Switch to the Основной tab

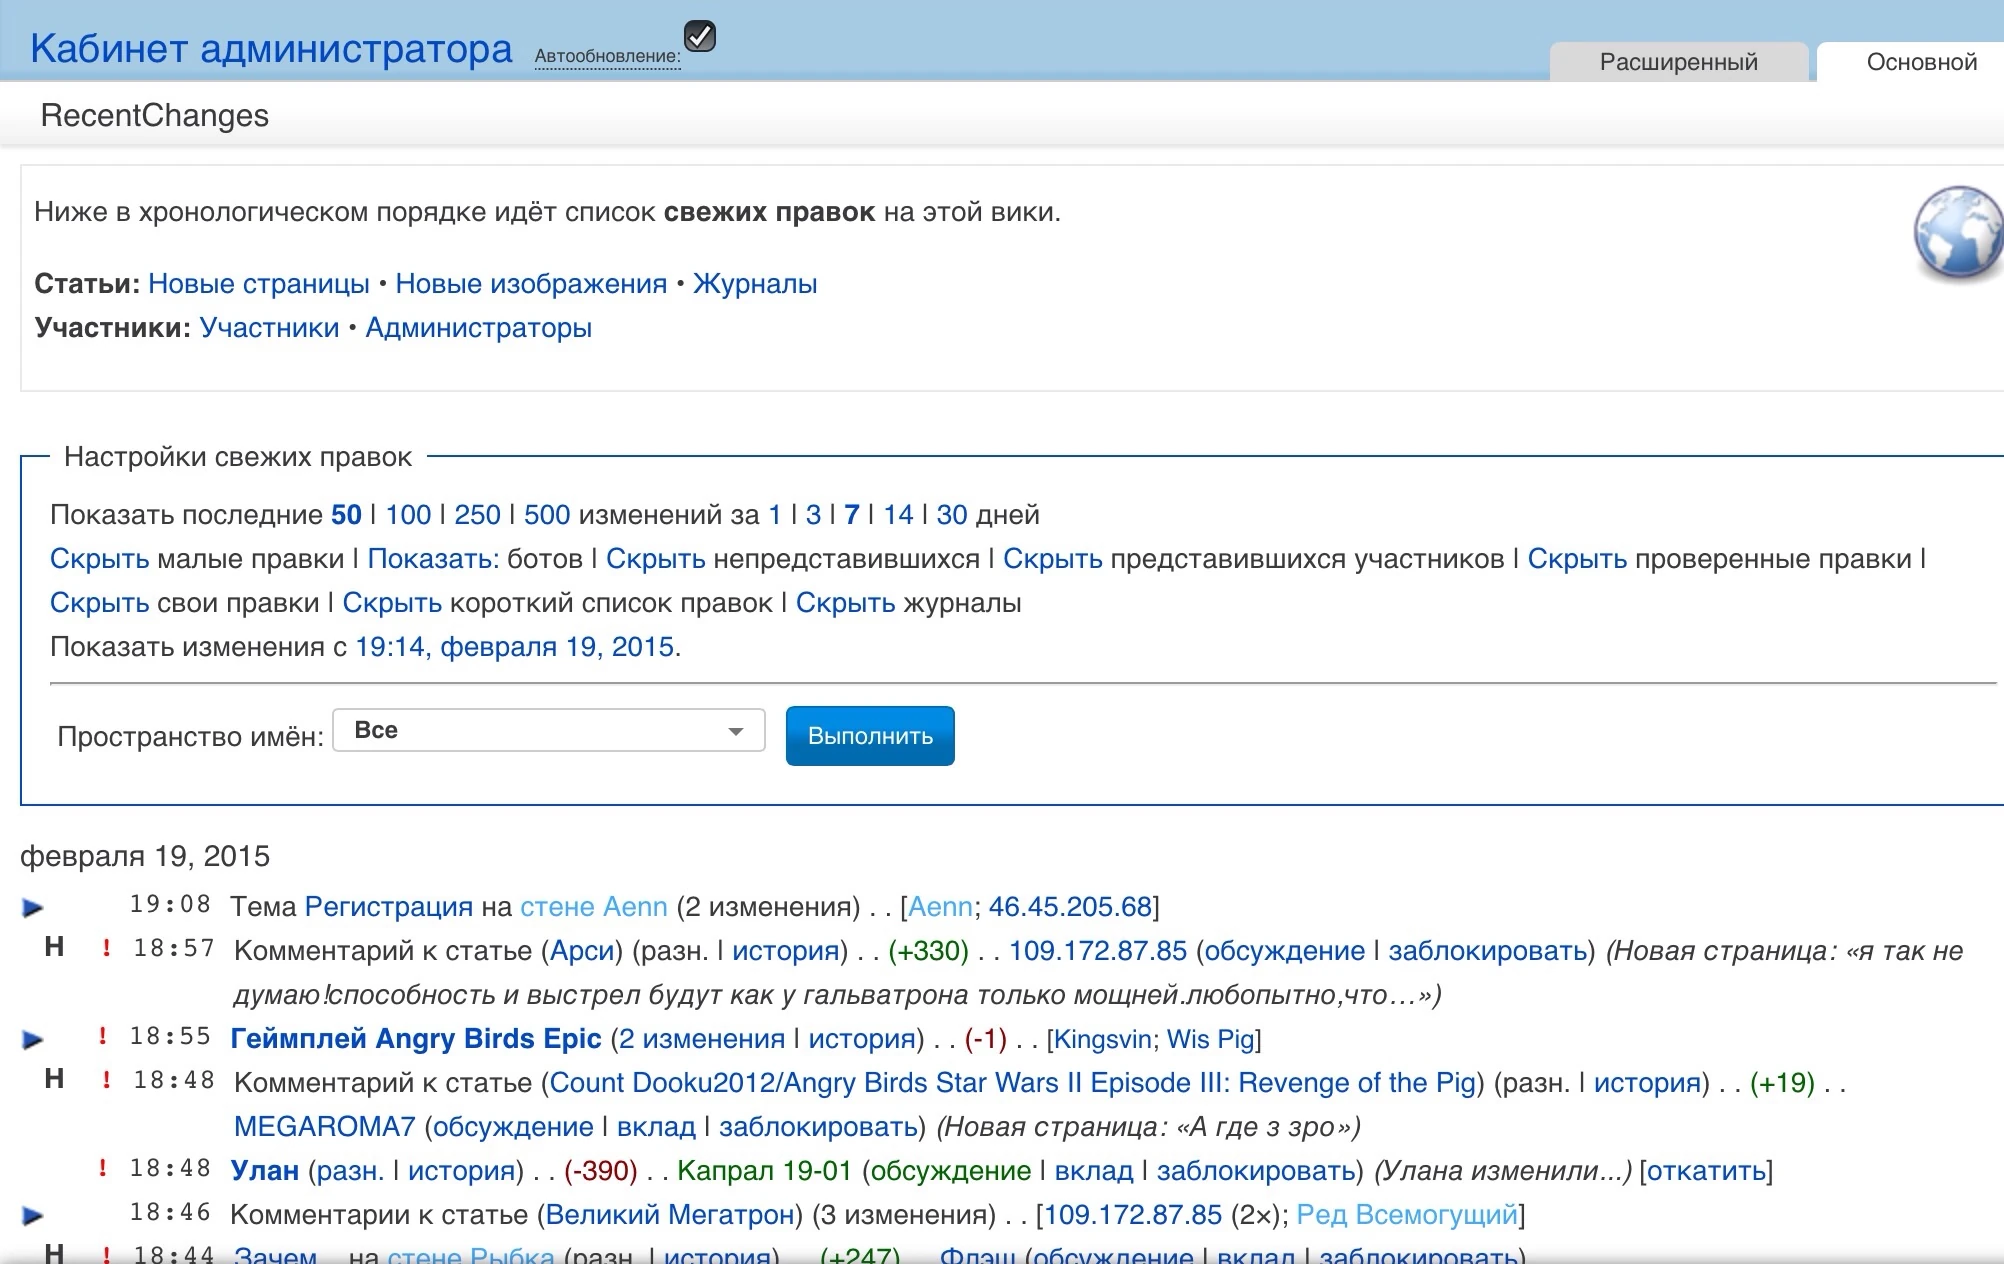tap(1921, 62)
